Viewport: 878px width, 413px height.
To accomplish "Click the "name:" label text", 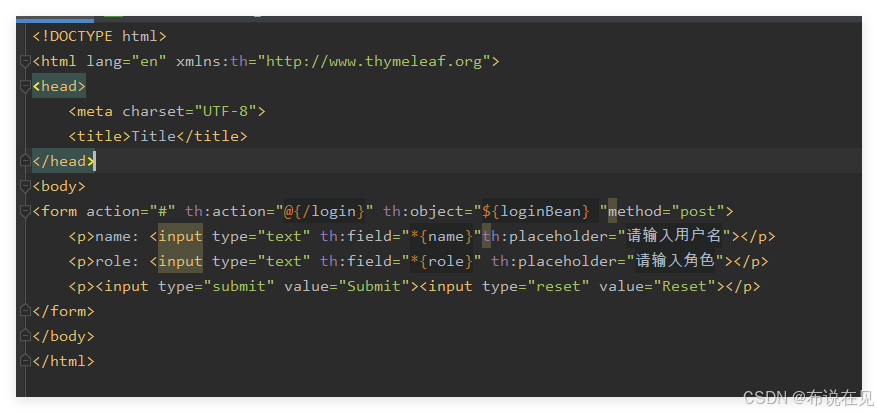I will pos(118,236).
